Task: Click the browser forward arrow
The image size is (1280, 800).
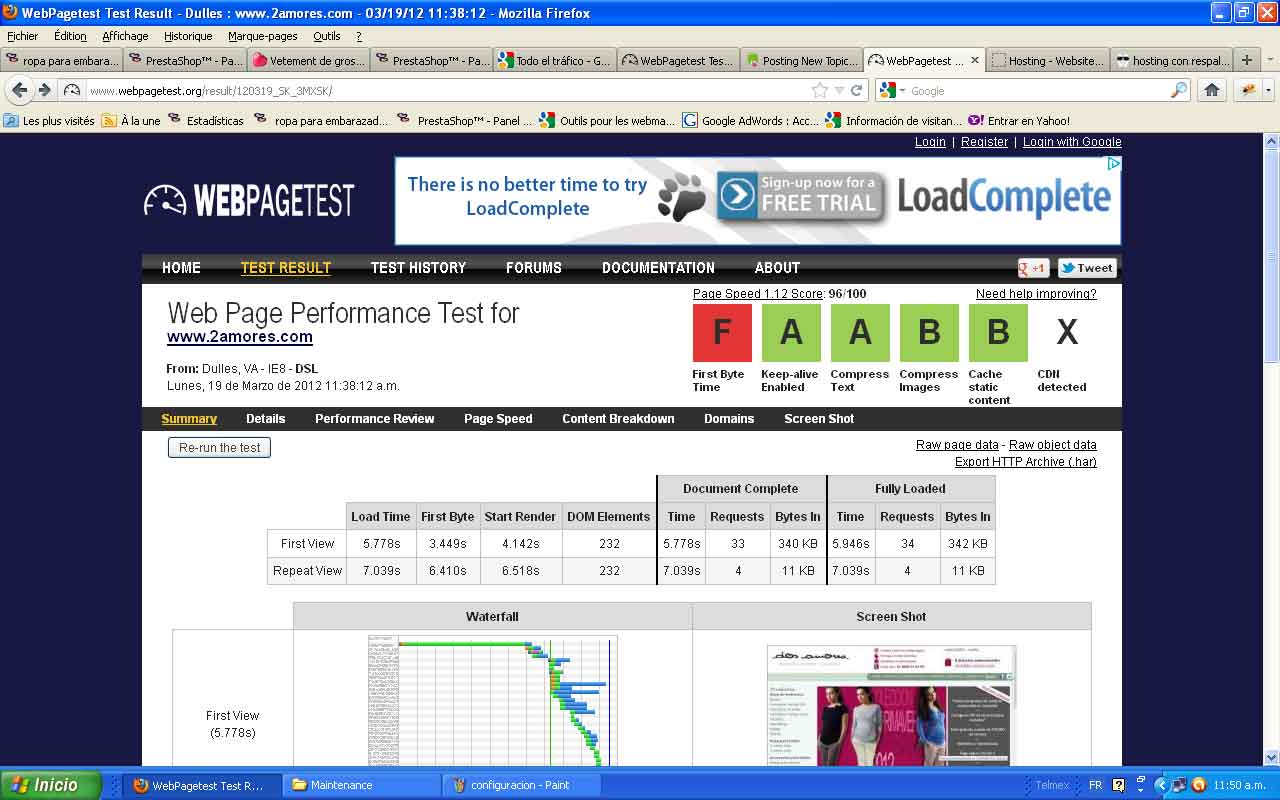Action: [45, 90]
